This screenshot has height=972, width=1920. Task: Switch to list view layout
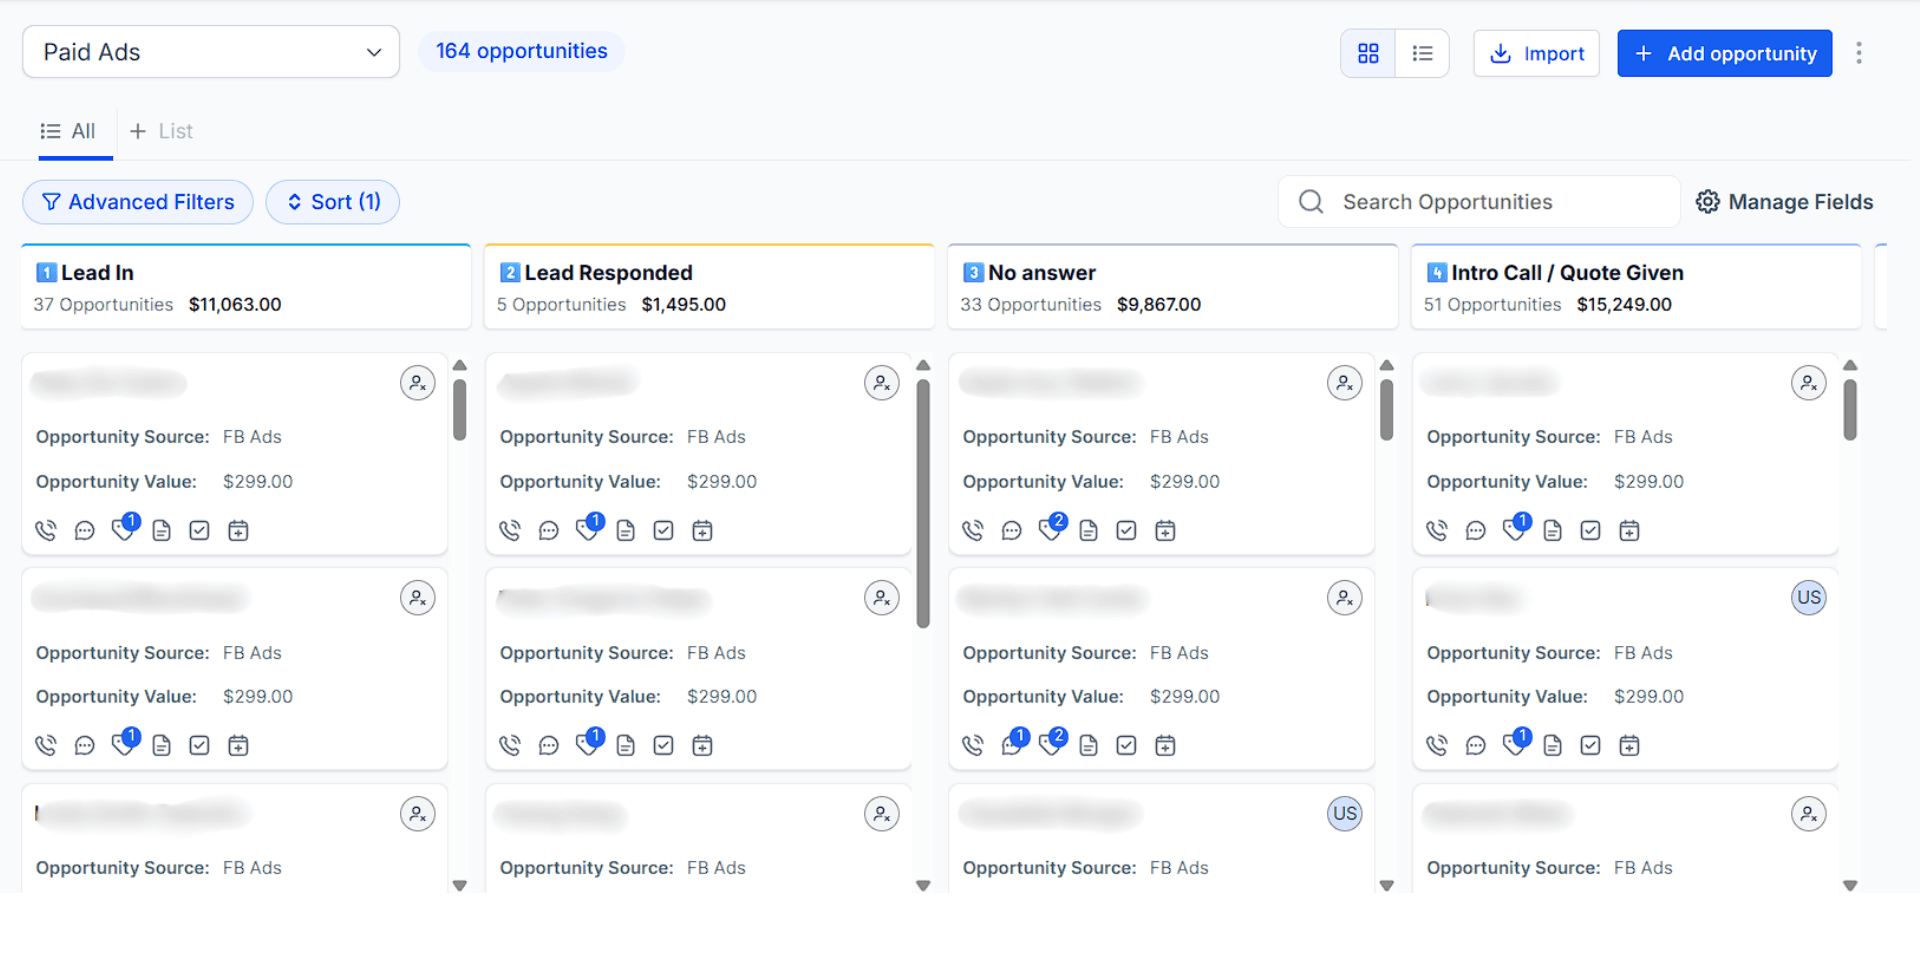click(x=1422, y=53)
